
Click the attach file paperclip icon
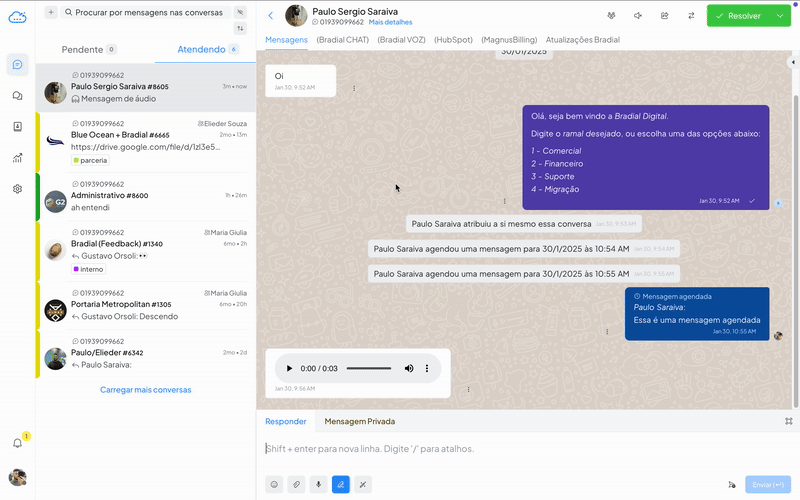296,484
